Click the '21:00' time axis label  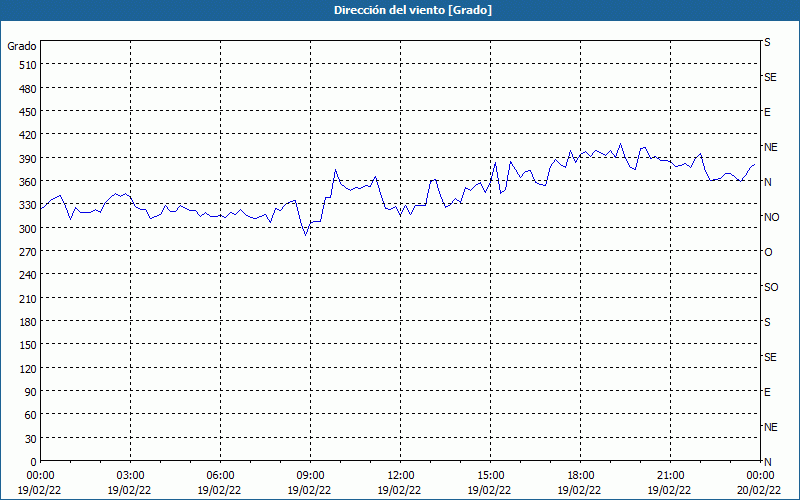670,476
